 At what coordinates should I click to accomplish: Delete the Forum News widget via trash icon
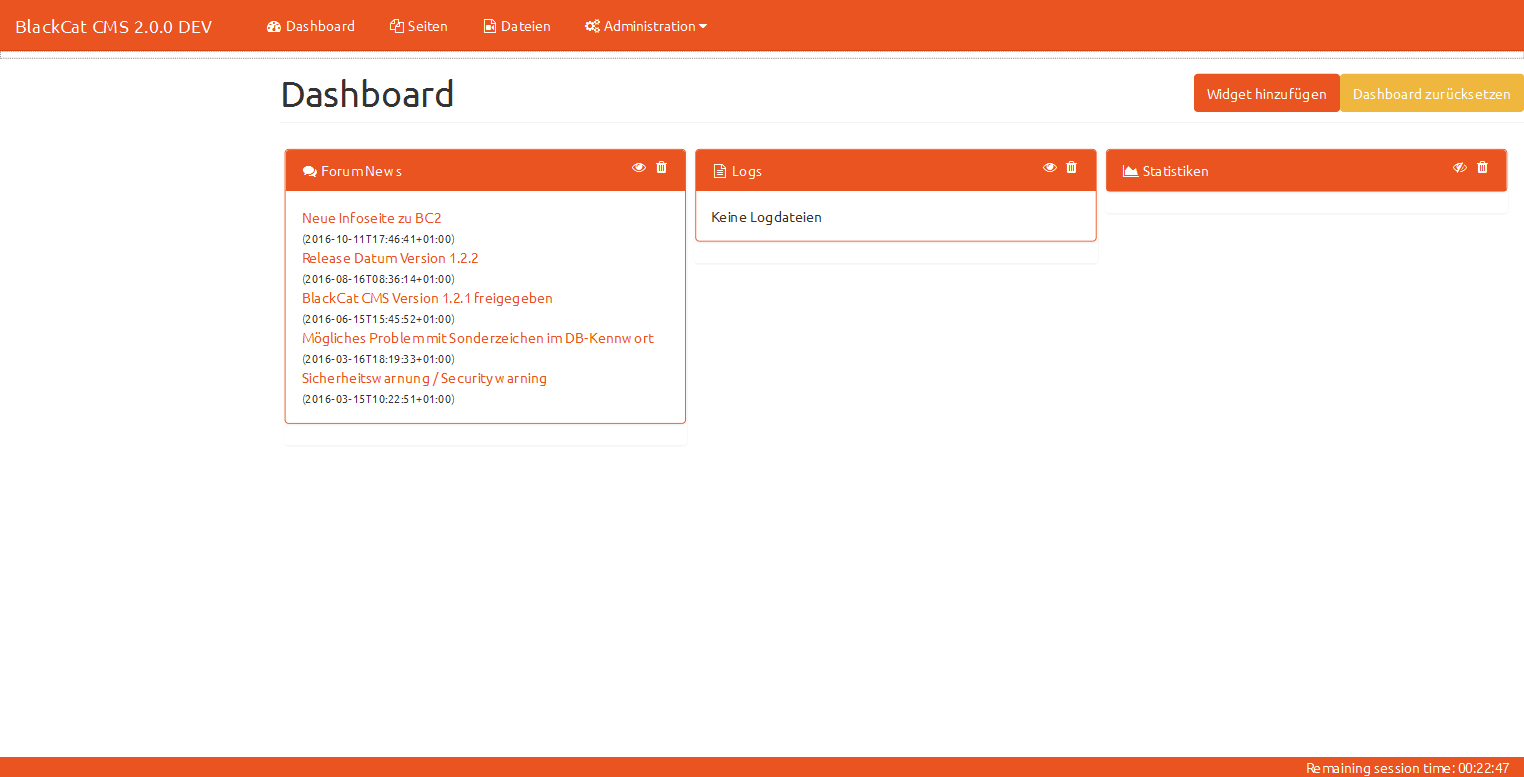coord(661,167)
